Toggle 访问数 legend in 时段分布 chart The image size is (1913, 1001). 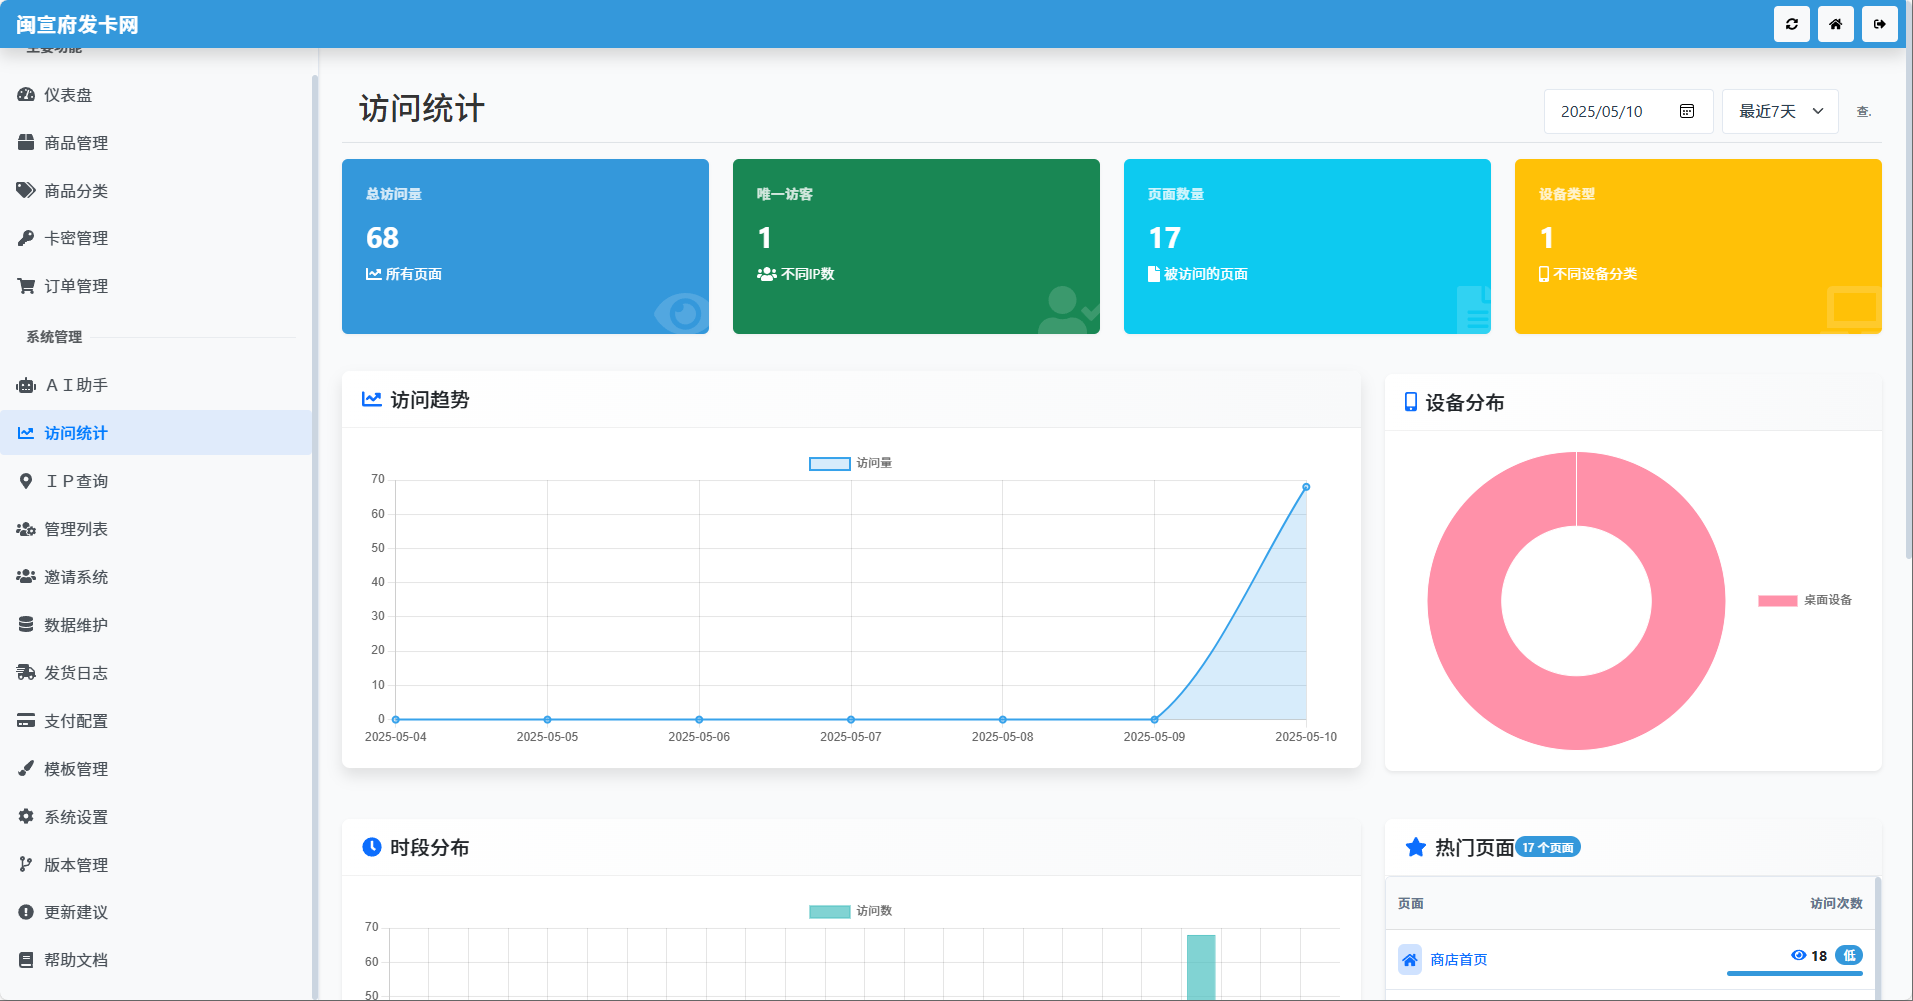pyautogui.click(x=850, y=911)
